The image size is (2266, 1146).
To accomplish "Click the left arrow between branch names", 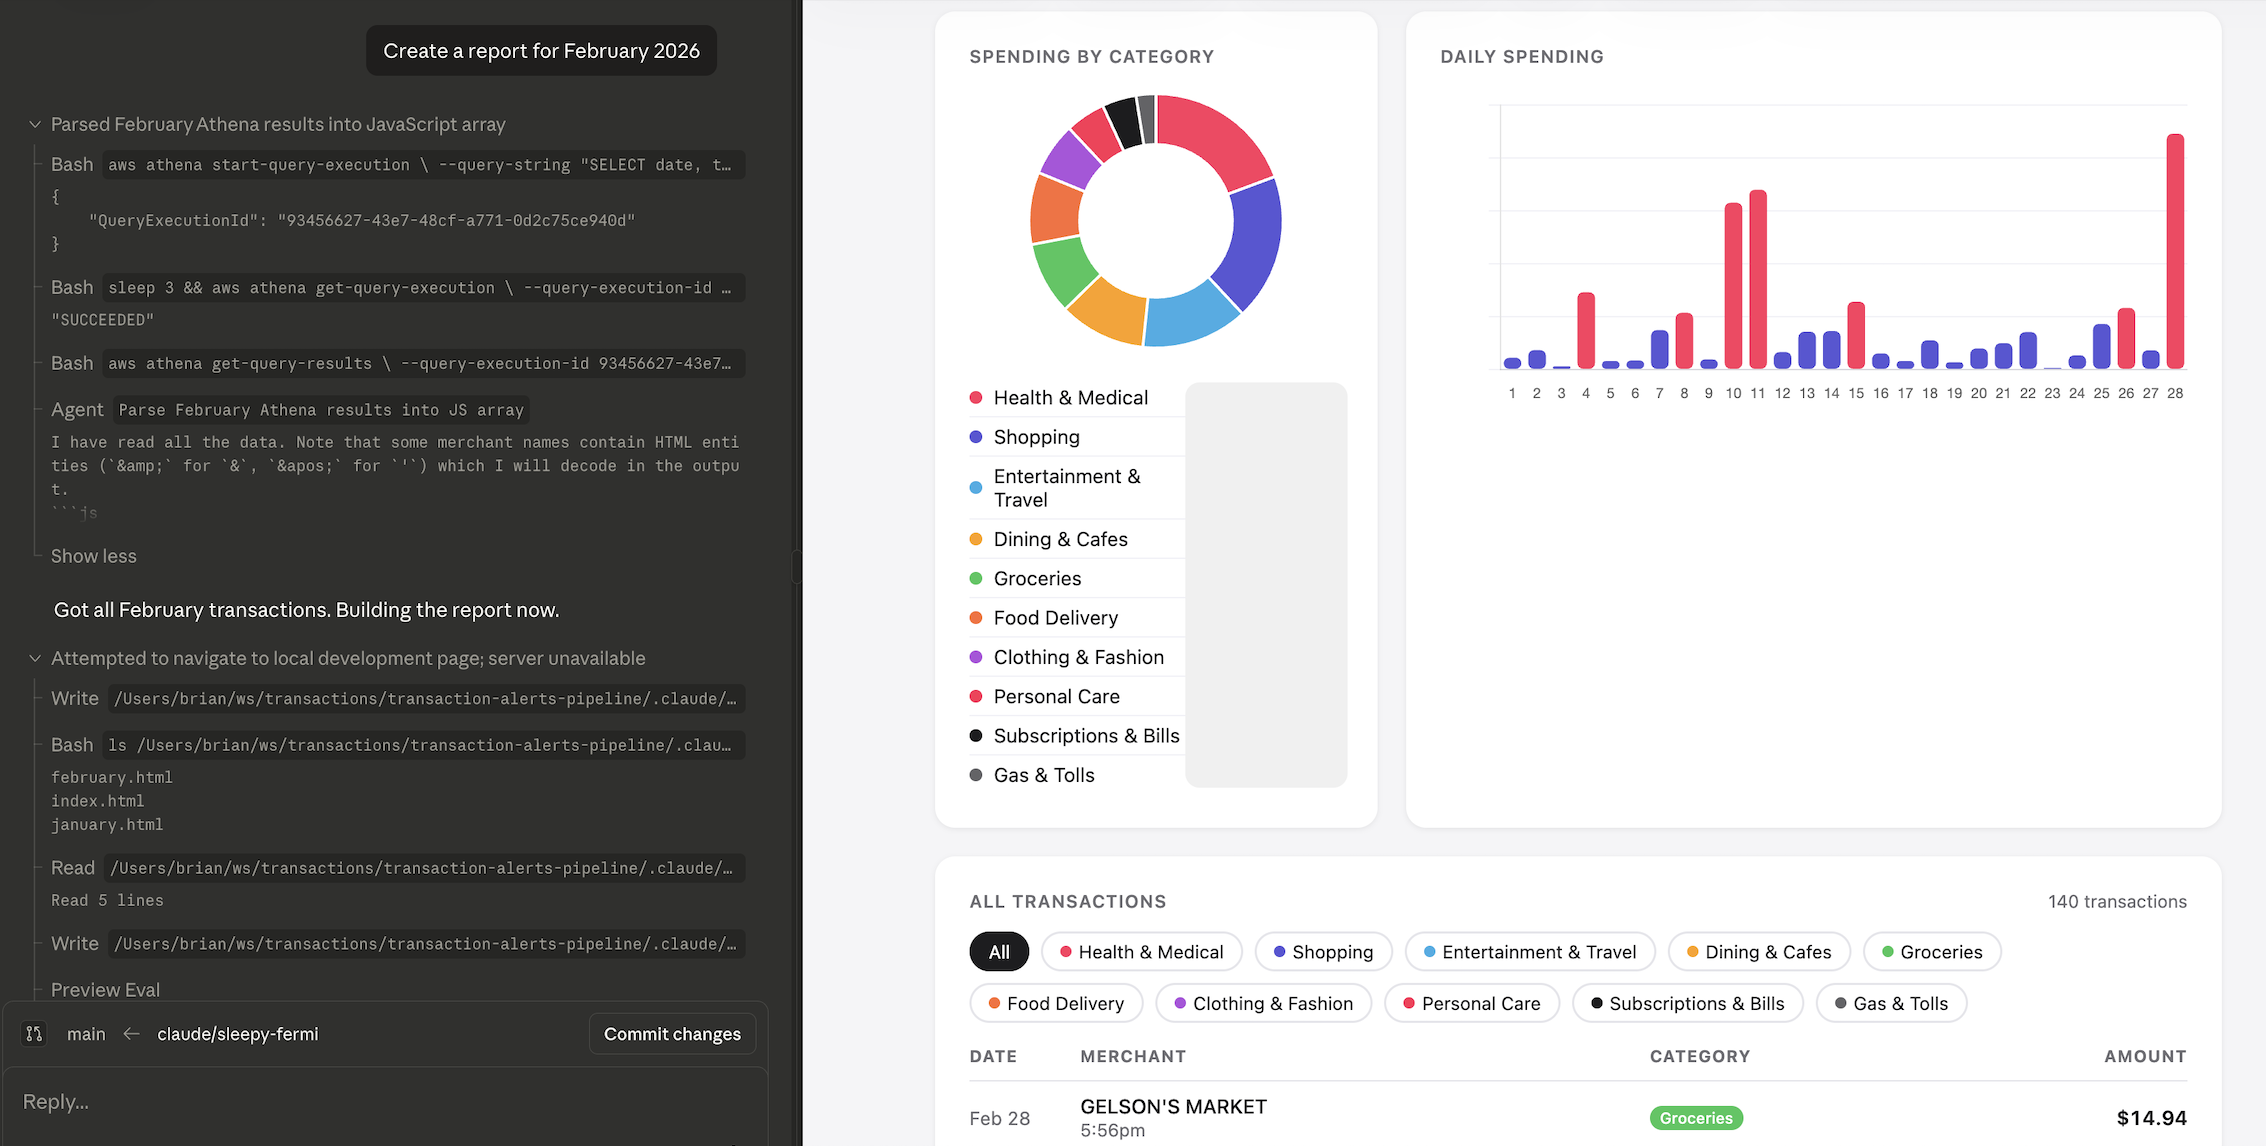I will (x=131, y=1034).
